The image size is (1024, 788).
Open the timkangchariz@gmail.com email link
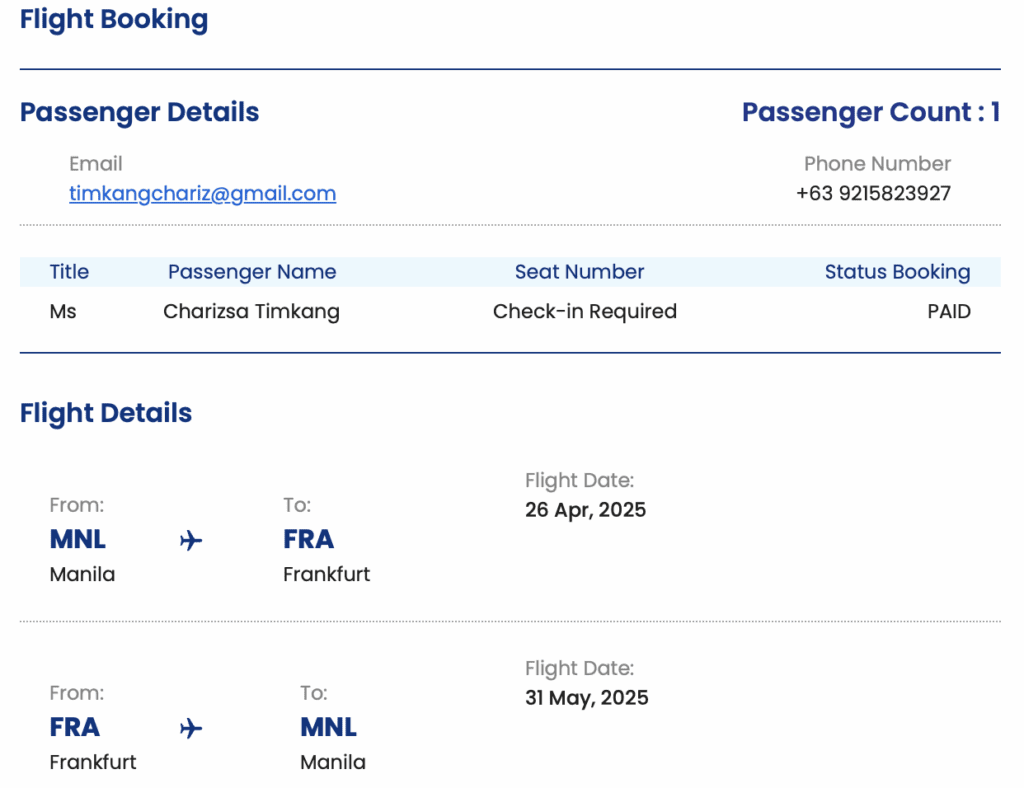coord(202,193)
